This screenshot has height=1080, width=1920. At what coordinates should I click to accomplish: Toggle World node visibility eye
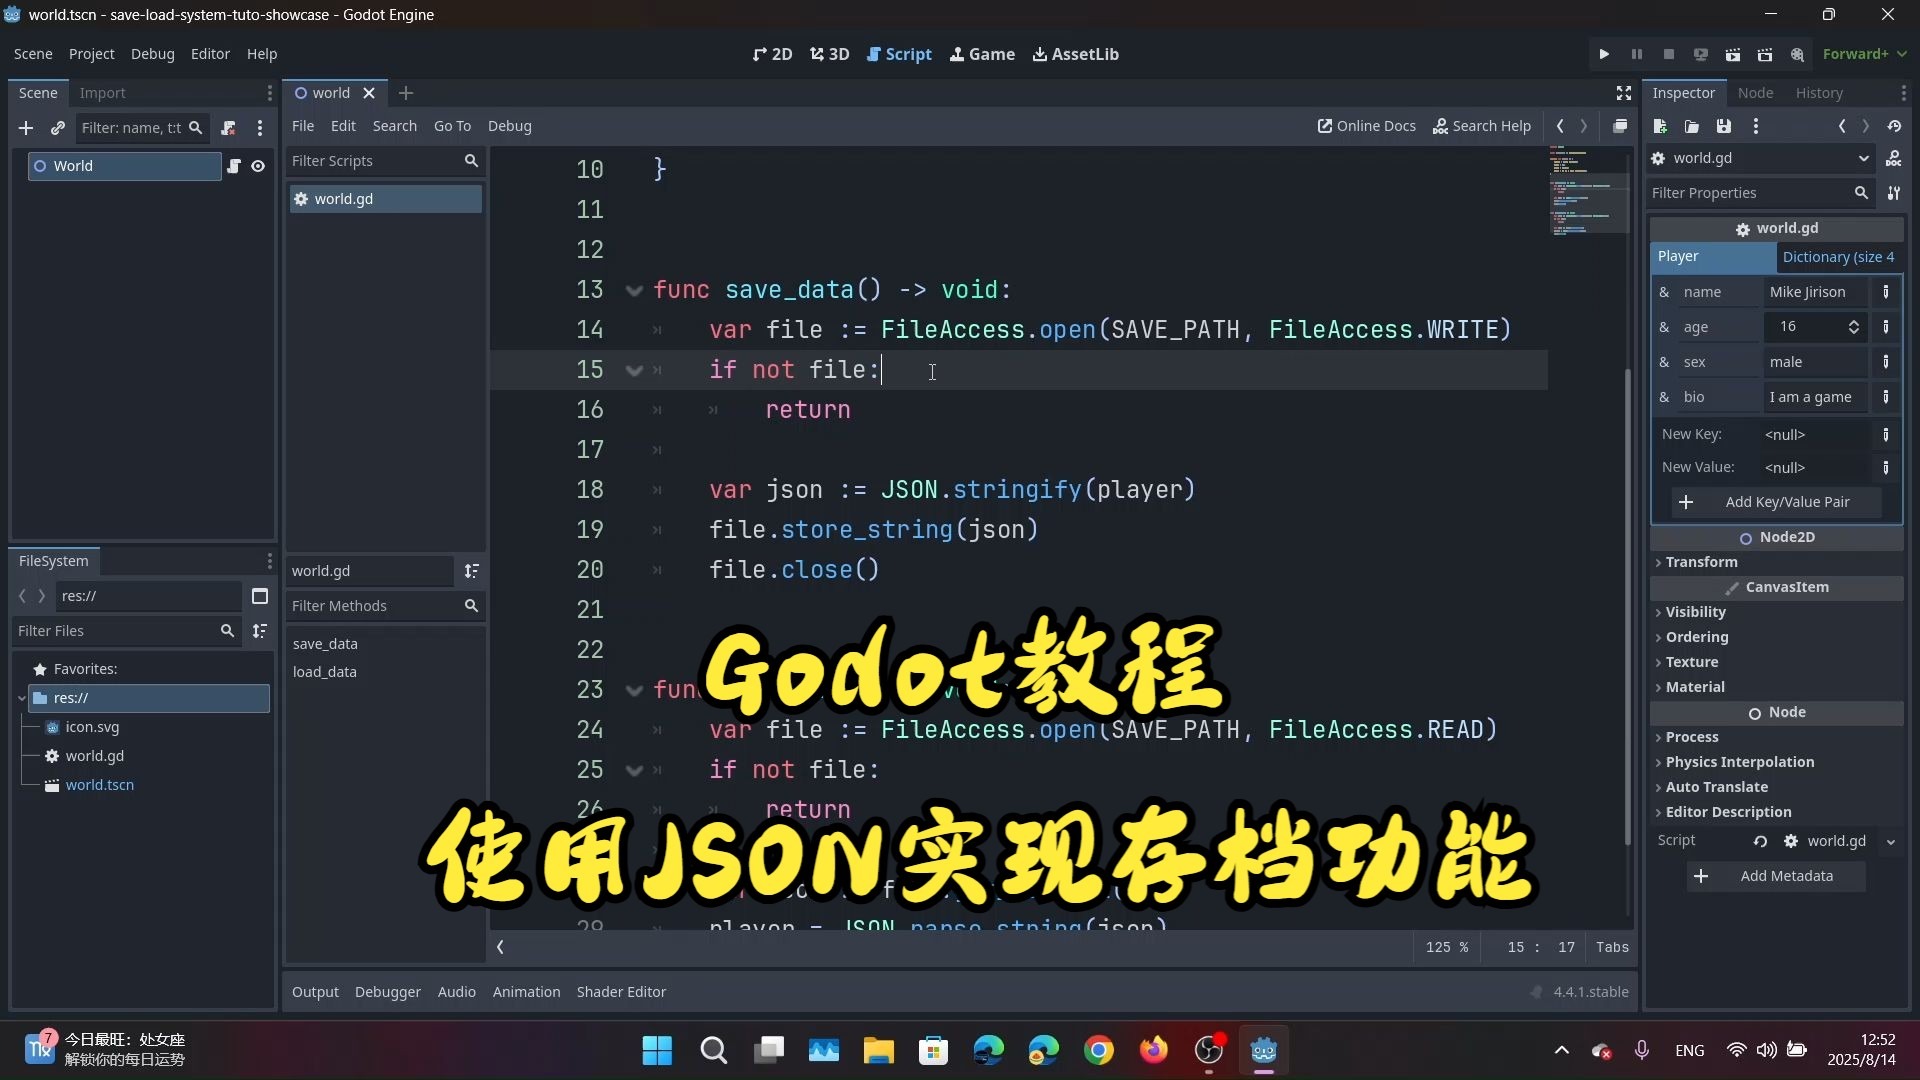[258, 166]
